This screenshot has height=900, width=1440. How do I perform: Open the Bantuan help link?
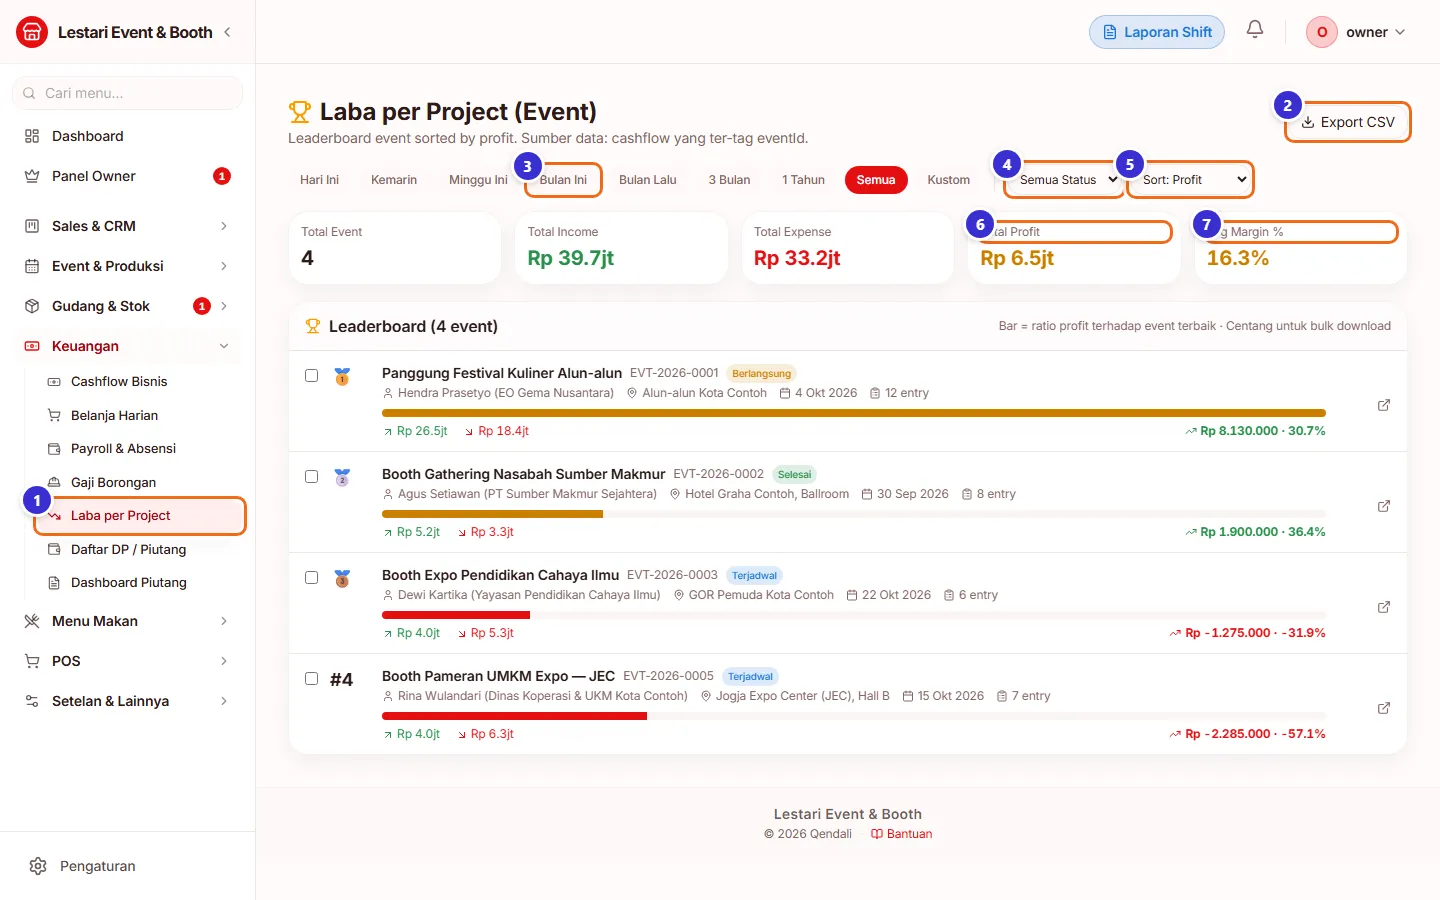coord(902,834)
